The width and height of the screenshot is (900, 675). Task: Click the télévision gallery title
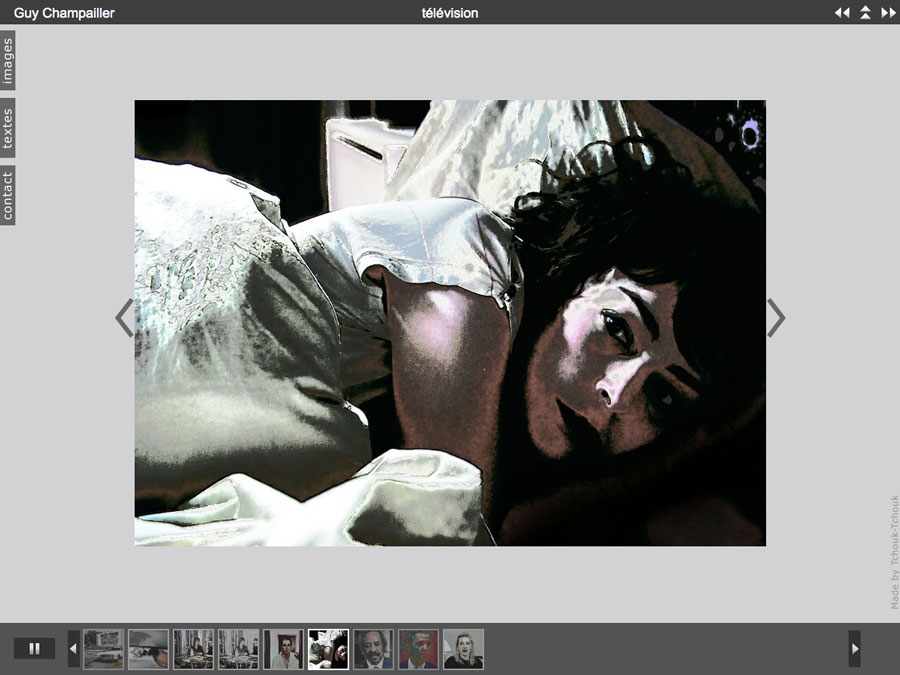pyautogui.click(x=450, y=13)
